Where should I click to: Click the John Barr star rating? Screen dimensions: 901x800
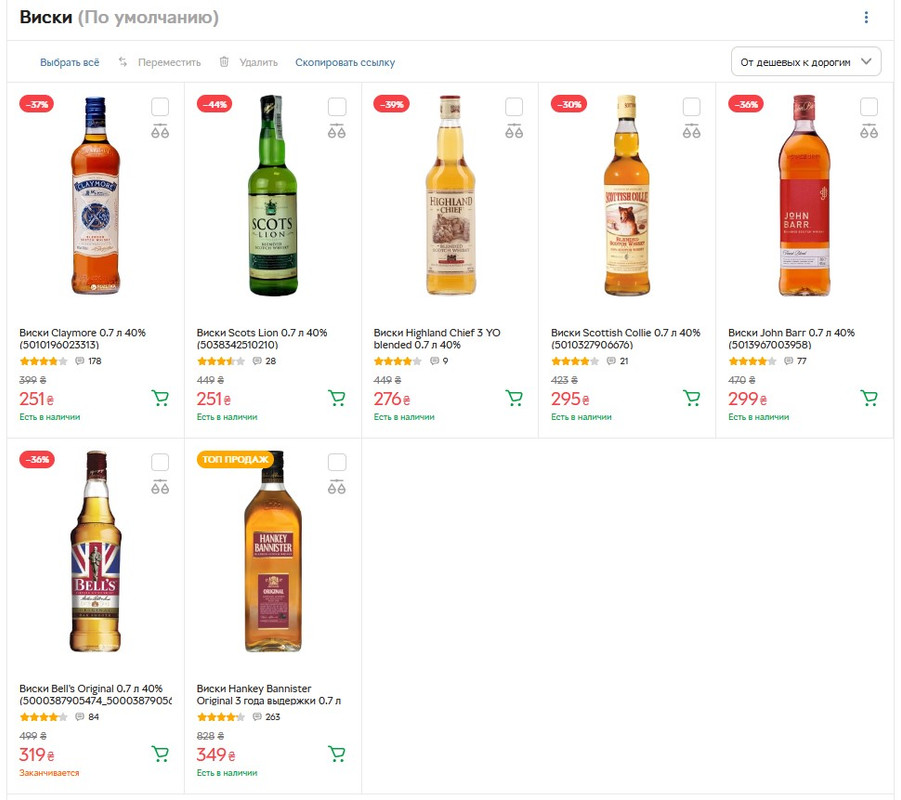(752, 361)
